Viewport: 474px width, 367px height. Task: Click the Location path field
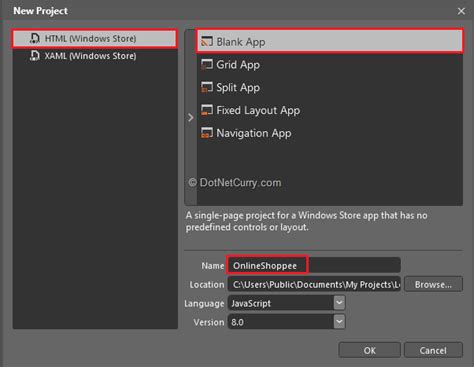314,284
